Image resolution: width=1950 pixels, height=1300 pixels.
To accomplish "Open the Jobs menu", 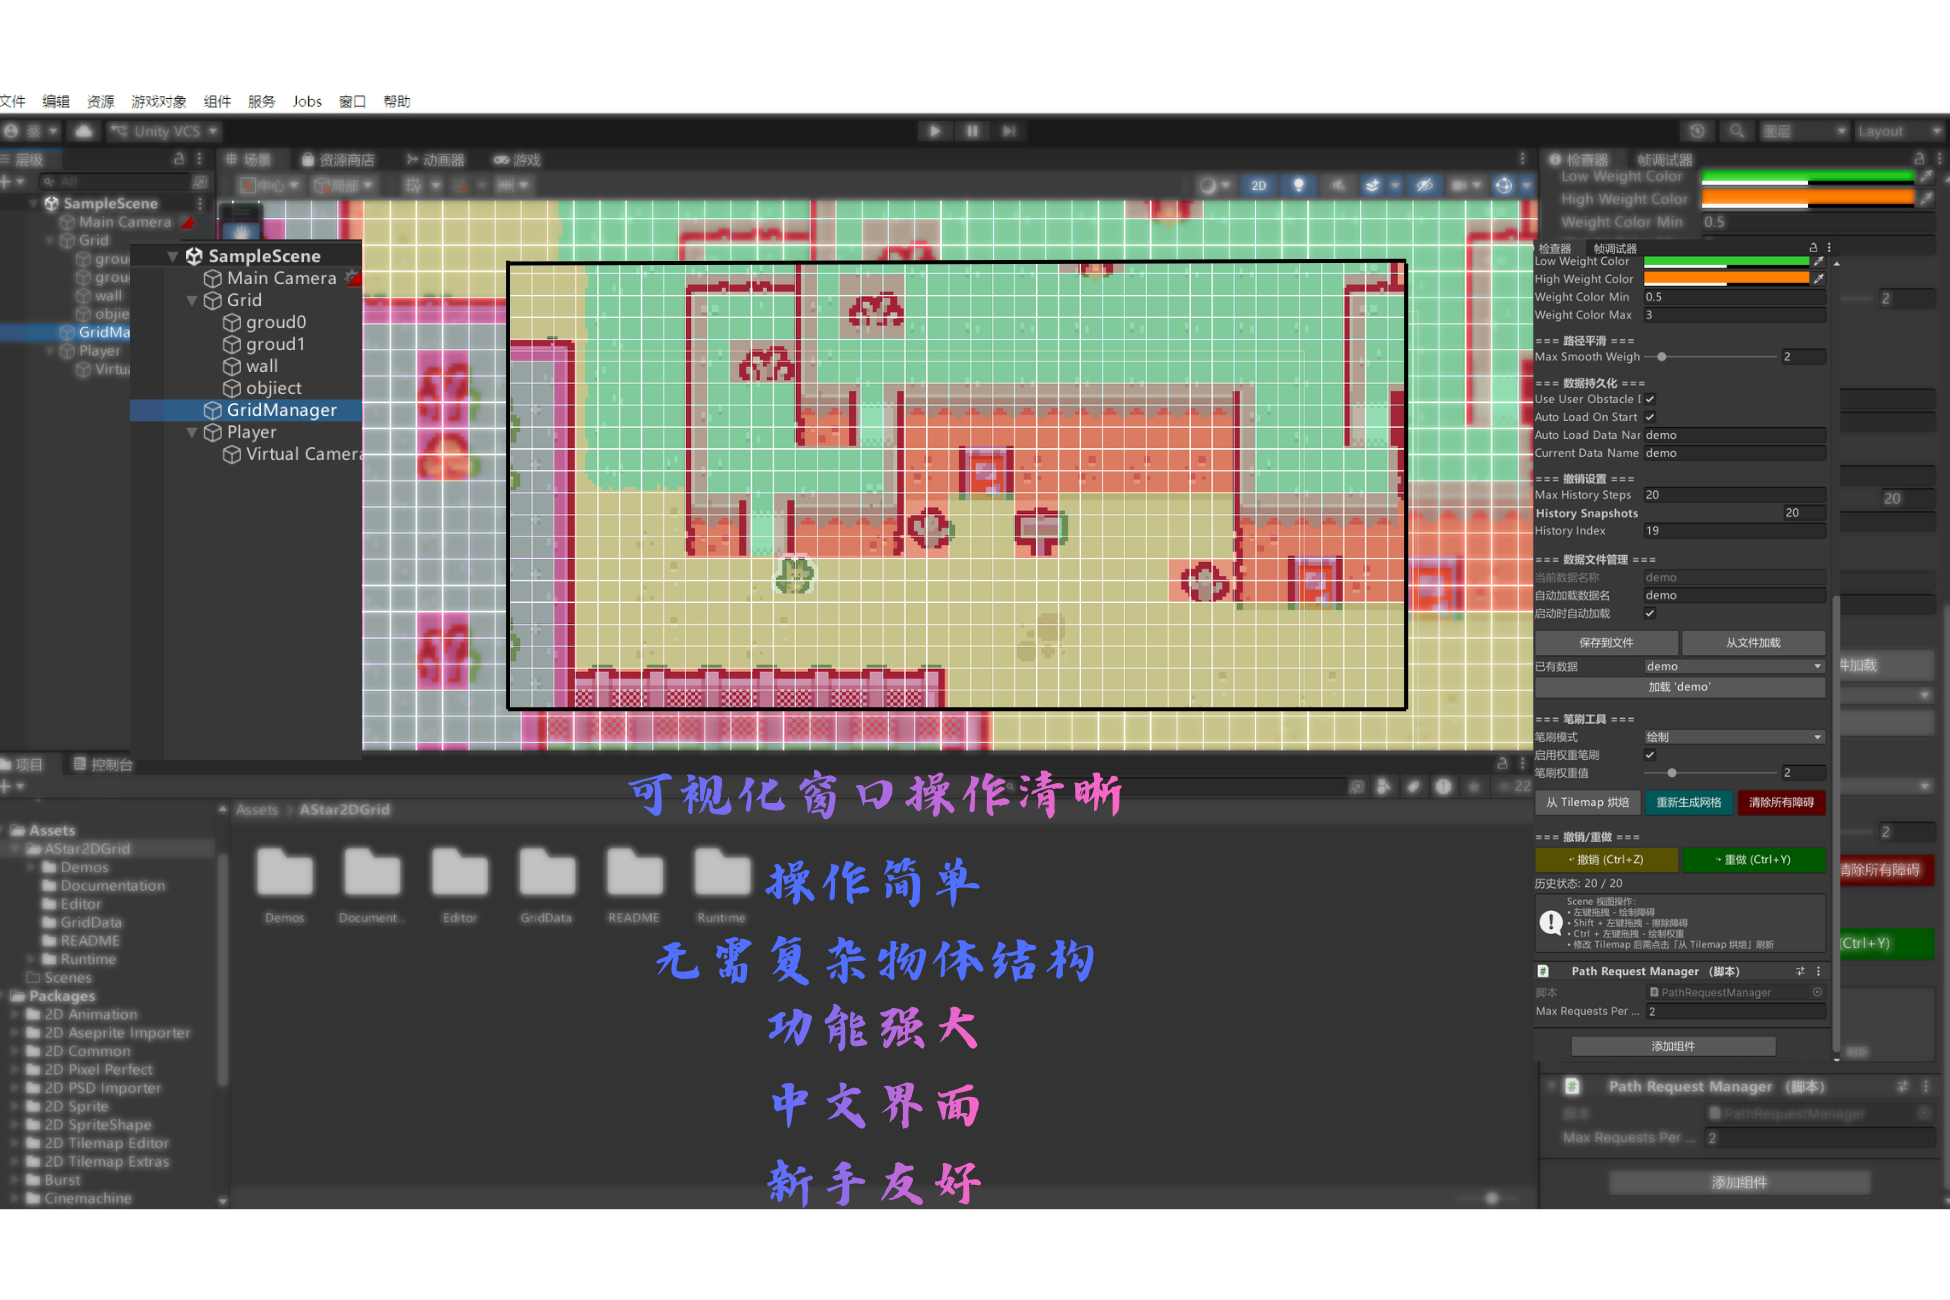I will coord(307,101).
